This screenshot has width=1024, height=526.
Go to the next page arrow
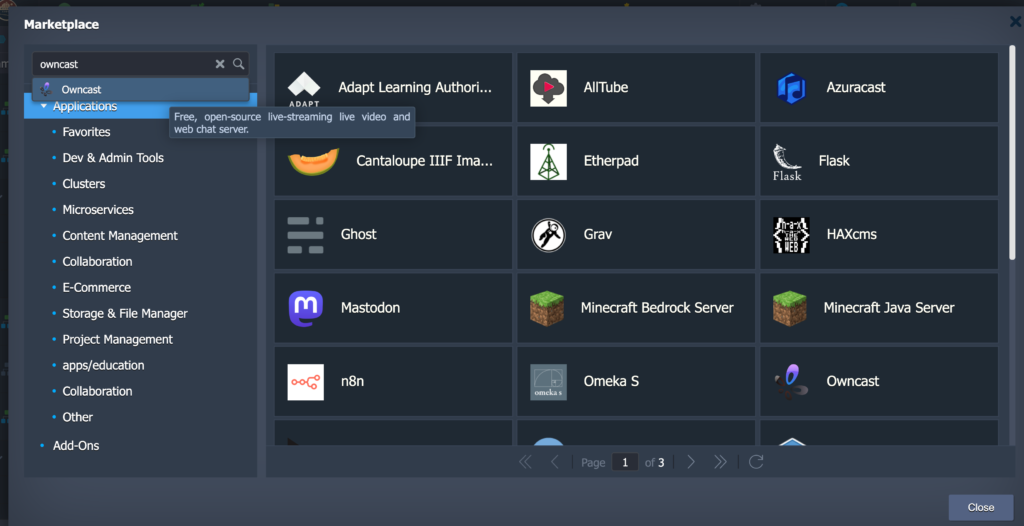pyautogui.click(x=691, y=462)
